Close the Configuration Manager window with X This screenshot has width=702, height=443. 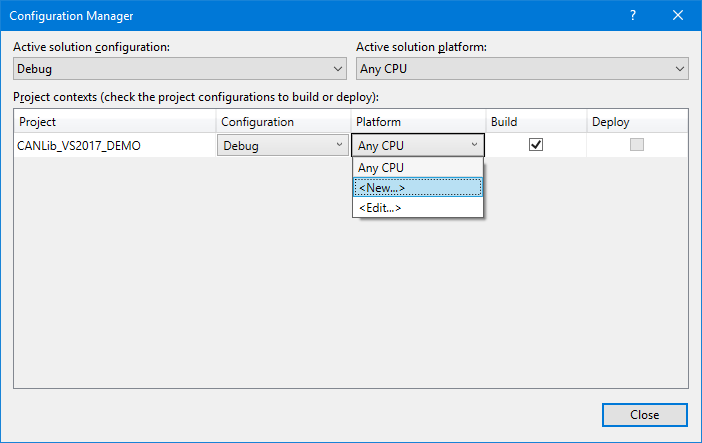(678, 16)
